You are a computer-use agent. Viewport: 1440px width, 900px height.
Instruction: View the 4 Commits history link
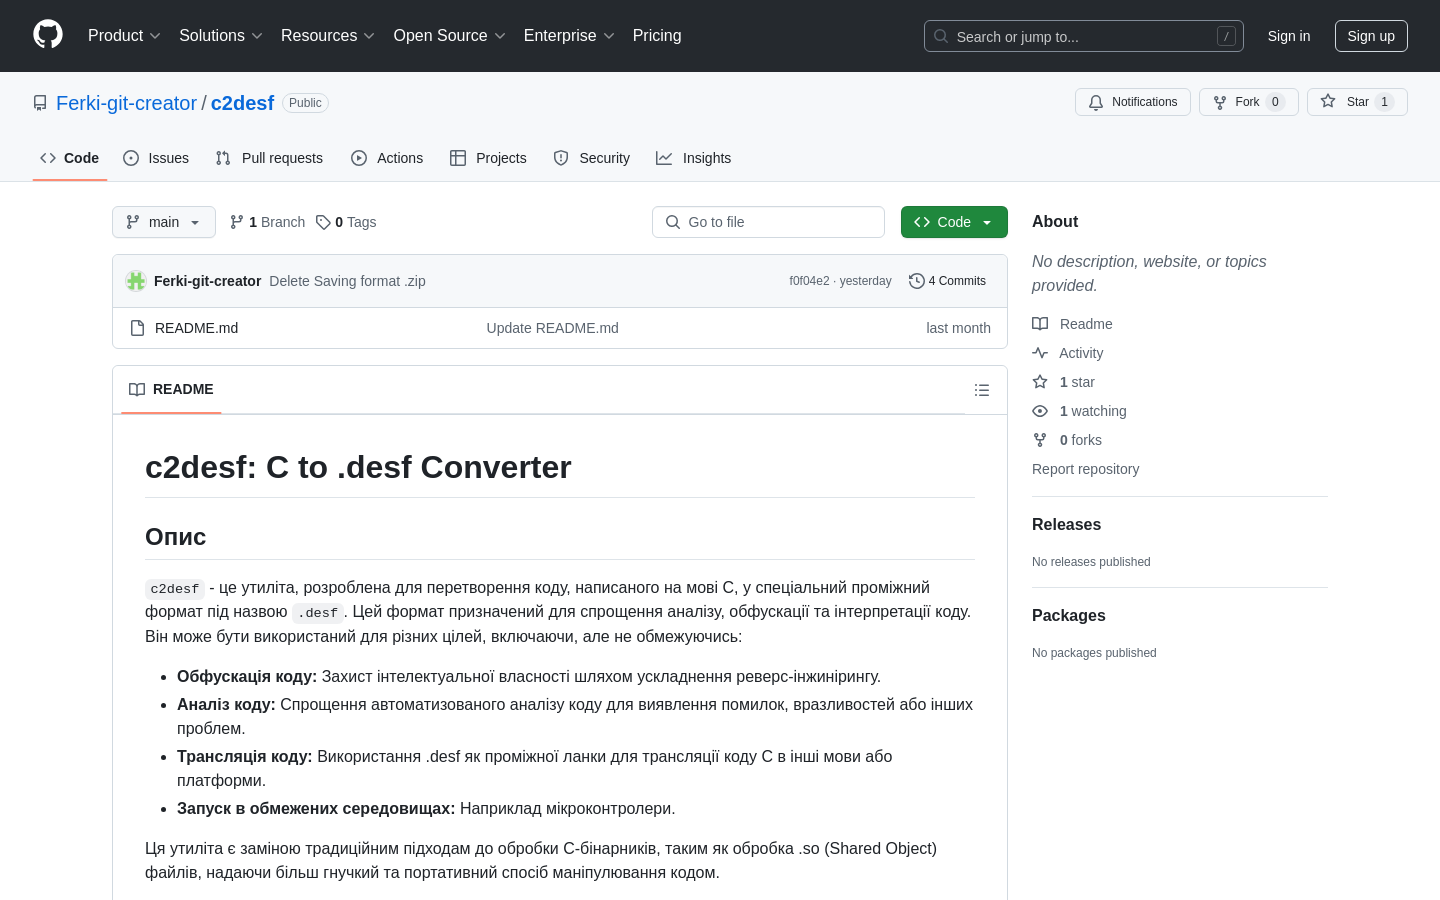tap(947, 281)
